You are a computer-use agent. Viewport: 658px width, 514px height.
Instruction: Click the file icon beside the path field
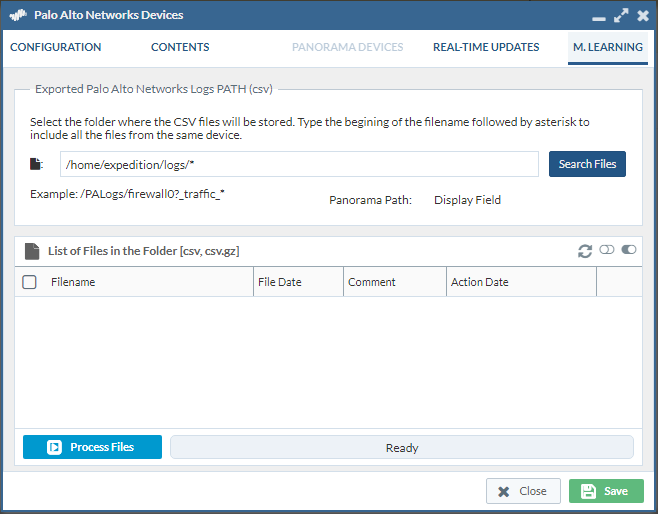point(36,164)
